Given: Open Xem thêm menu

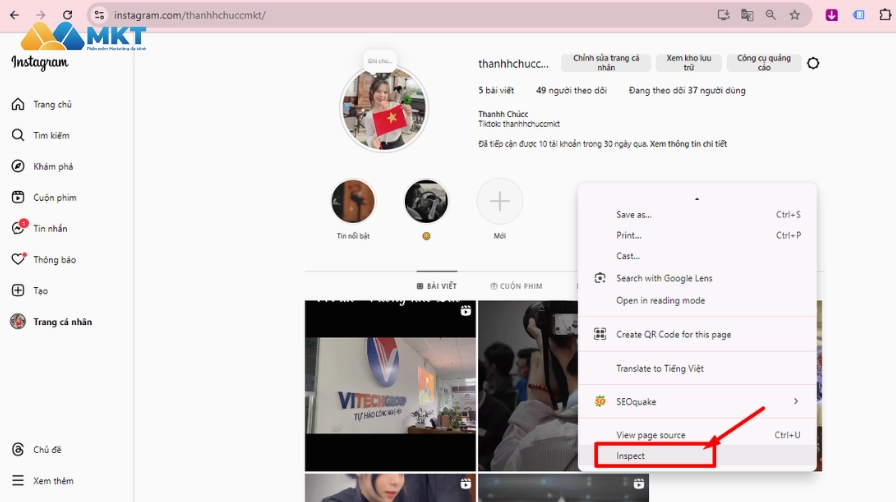Looking at the screenshot, I should click(42, 481).
